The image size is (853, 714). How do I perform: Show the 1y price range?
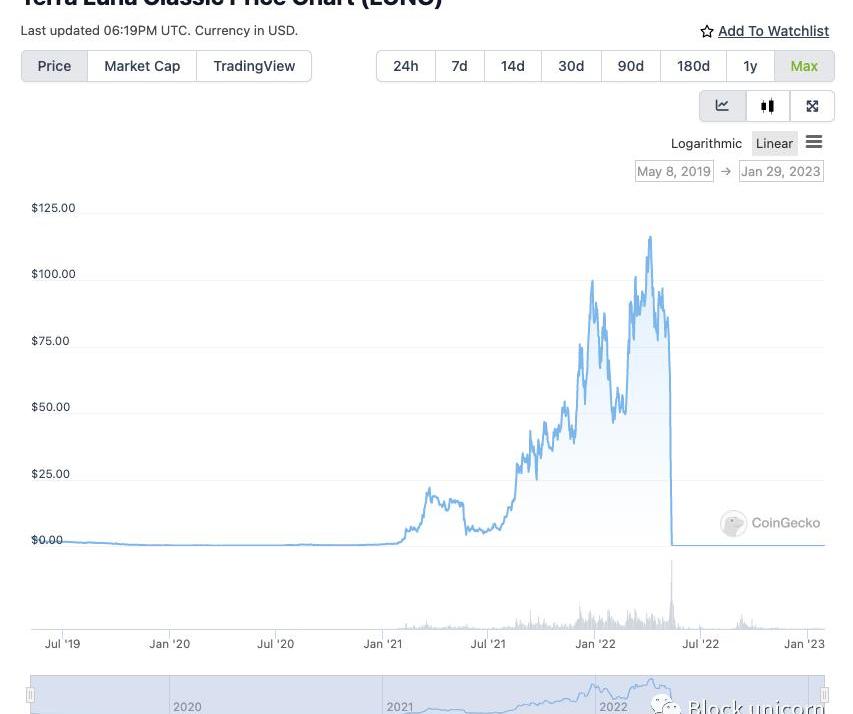coord(750,66)
